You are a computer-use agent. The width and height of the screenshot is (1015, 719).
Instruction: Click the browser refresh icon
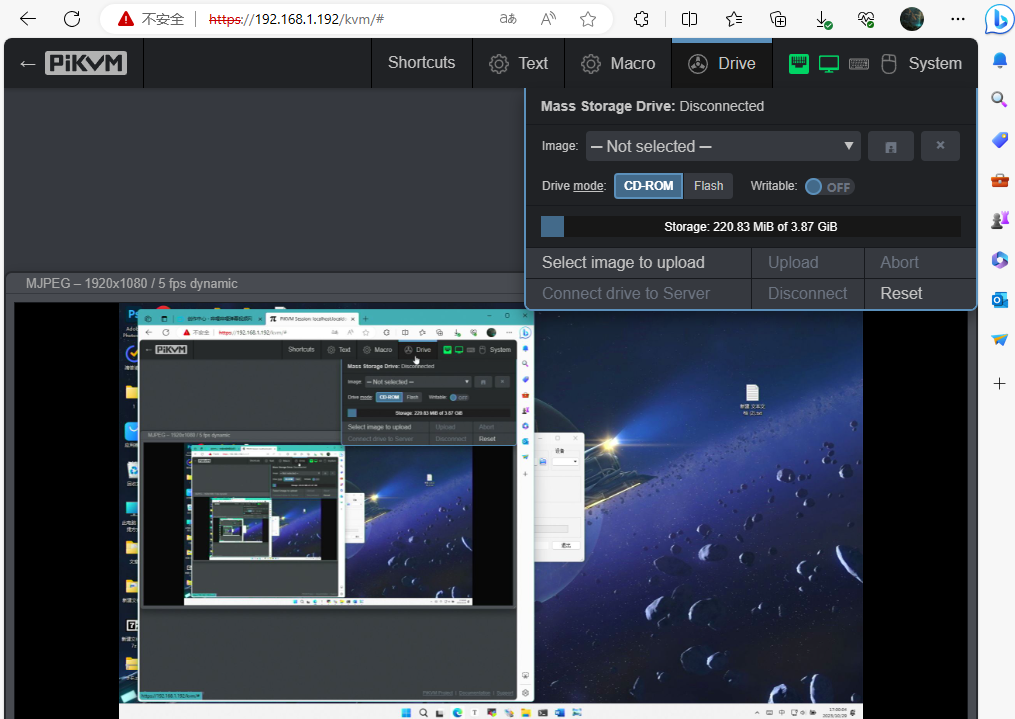point(72,19)
